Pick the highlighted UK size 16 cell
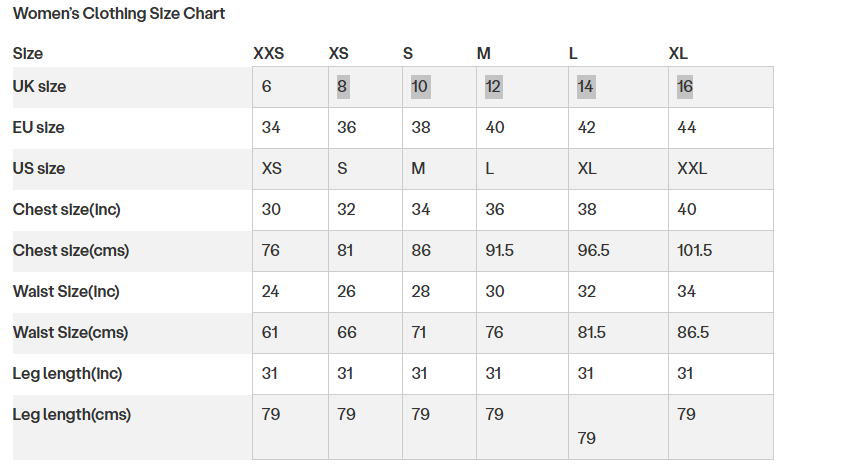This screenshot has width=848, height=473. click(685, 87)
